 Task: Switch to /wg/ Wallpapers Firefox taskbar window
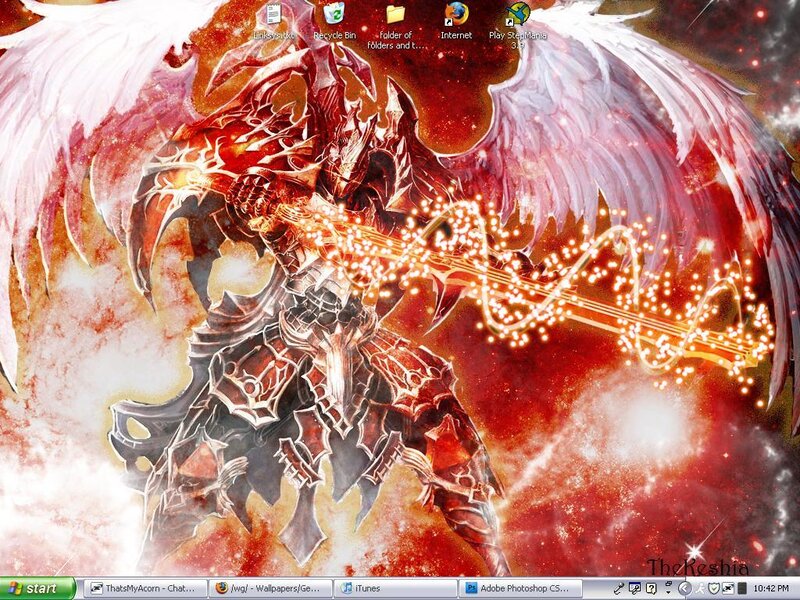click(x=270, y=588)
